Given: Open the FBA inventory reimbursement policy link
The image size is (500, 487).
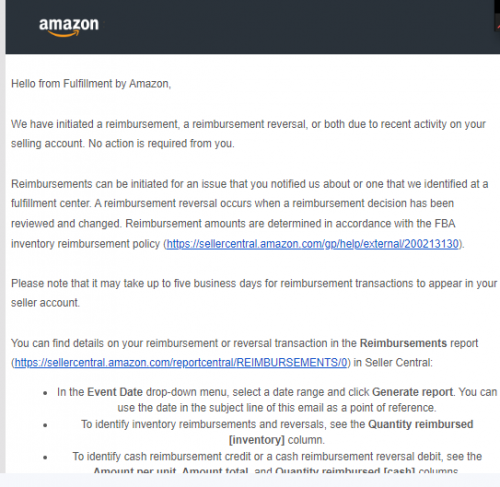Looking at the screenshot, I should (312, 244).
